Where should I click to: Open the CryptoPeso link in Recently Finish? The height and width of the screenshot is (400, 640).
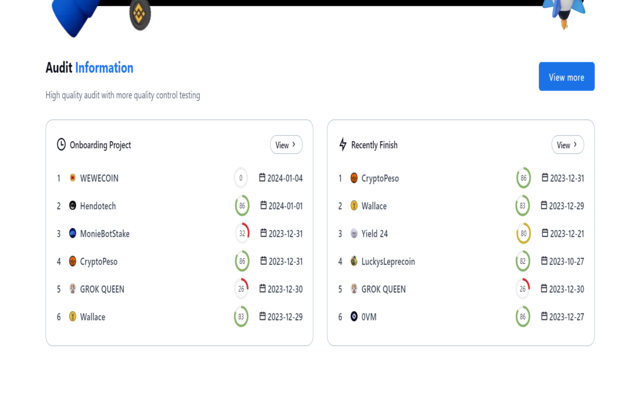[380, 178]
